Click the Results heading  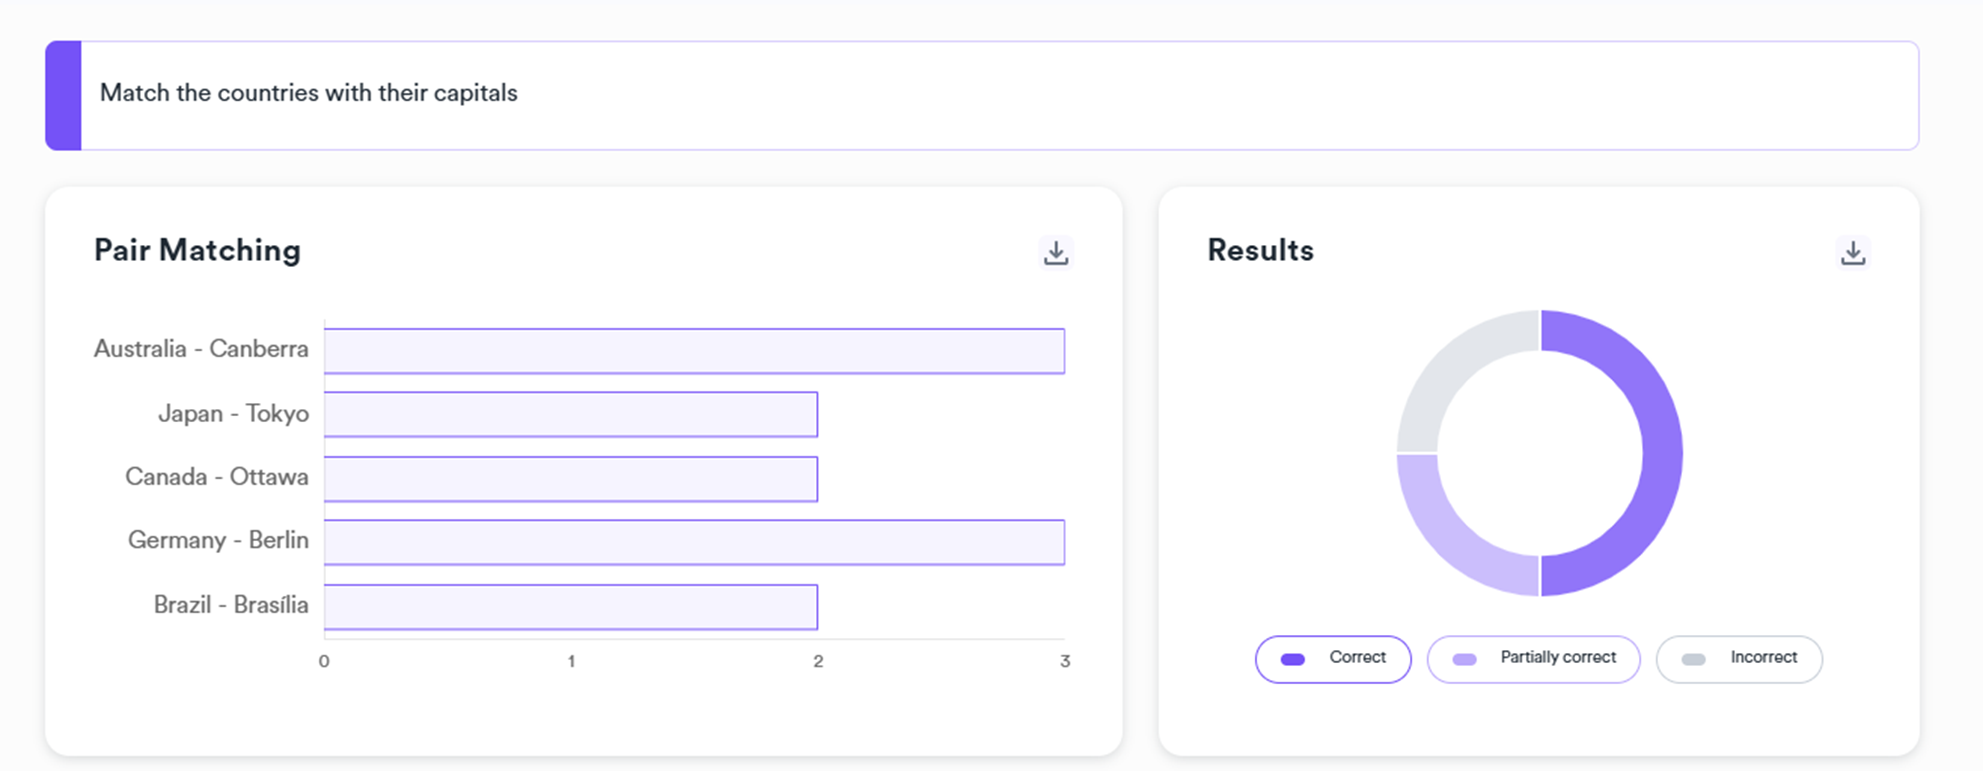point(1260,250)
